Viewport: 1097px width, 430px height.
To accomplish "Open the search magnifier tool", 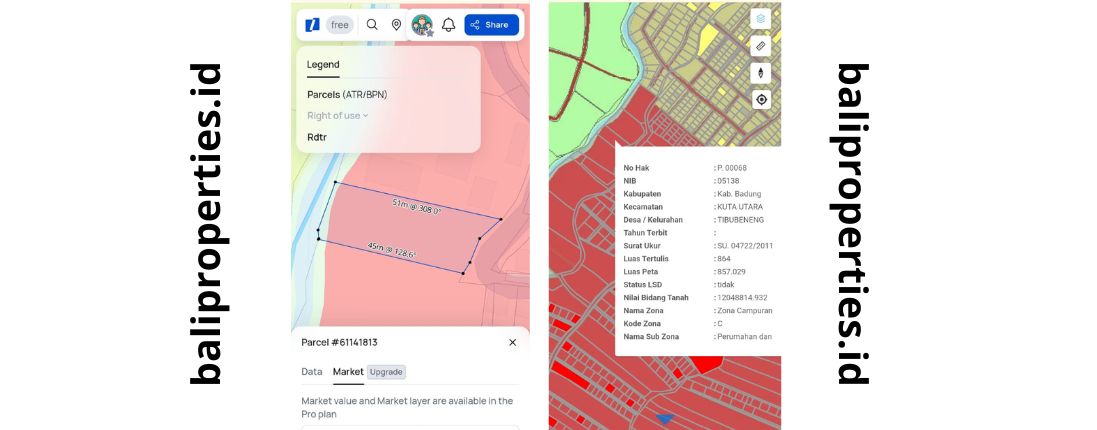I will pos(372,25).
